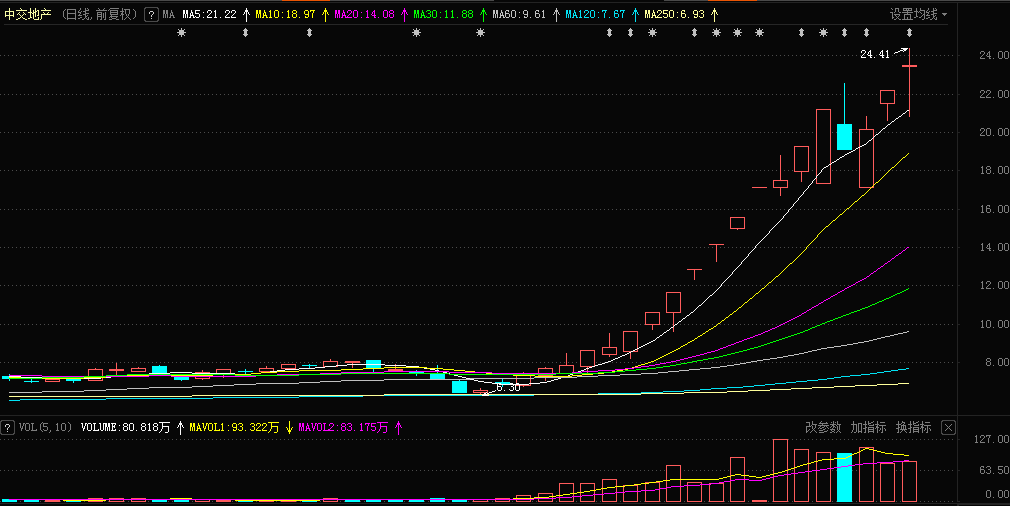This screenshot has width=1010, height=506.
Task: Click the 改参数 button
Action: pos(823,427)
